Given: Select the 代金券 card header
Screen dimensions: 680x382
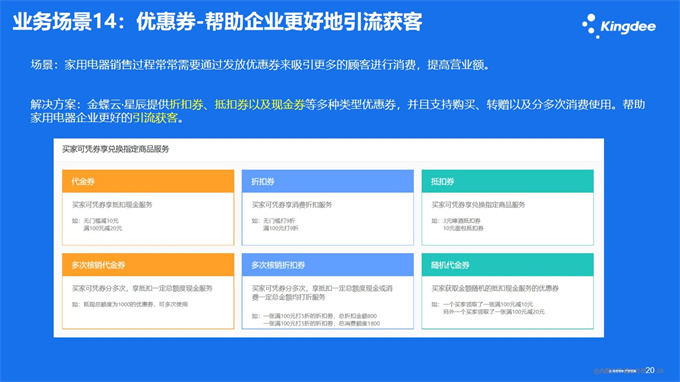Looking at the screenshot, I should point(148,181).
